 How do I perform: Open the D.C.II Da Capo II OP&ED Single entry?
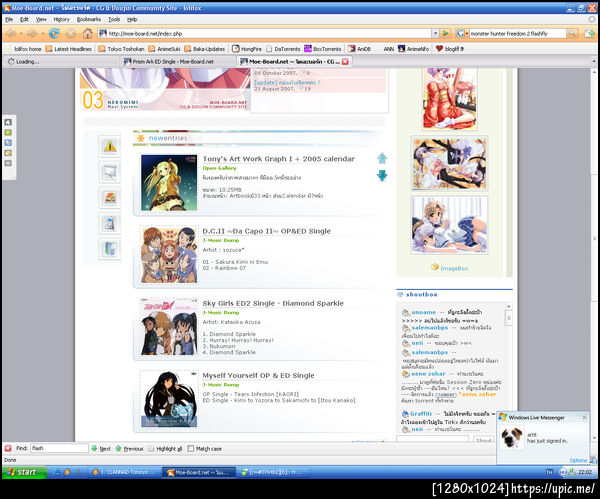tap(266, 231)
